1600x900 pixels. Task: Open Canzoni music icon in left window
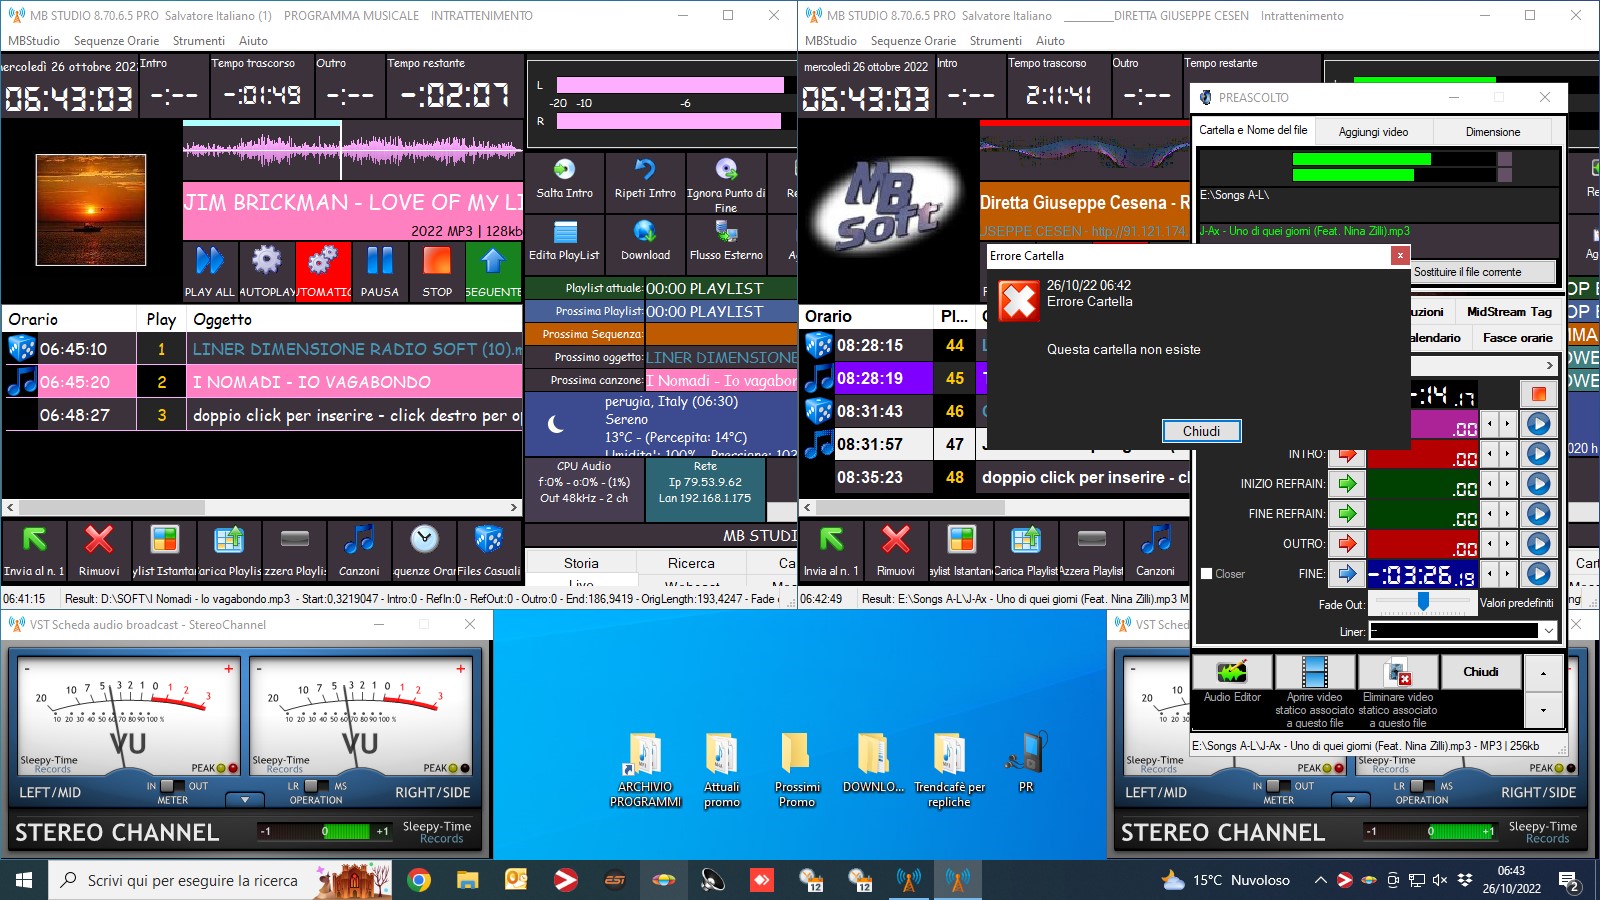point(359,549)
